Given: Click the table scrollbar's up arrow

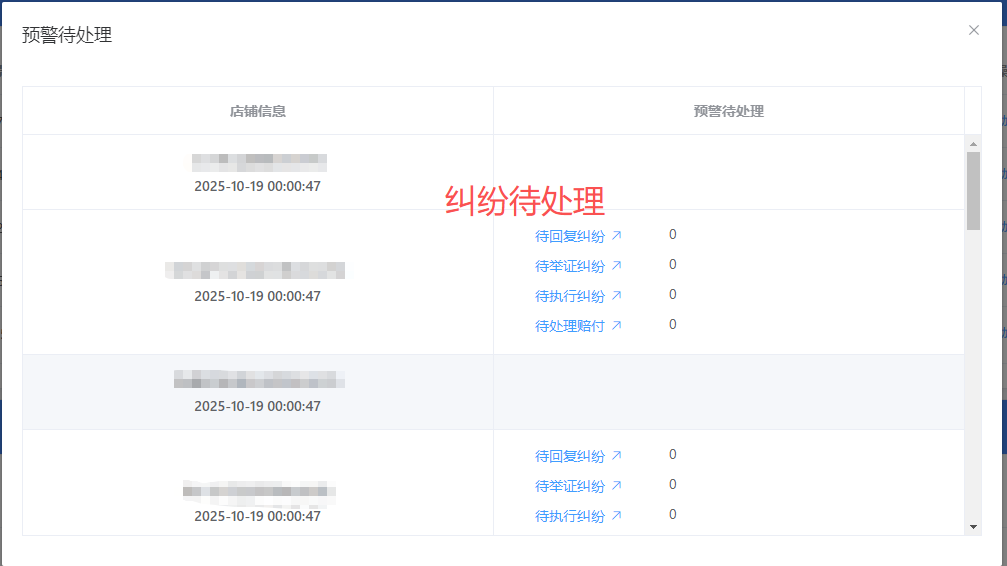Looking at the screenshot, I should (973, 144).
